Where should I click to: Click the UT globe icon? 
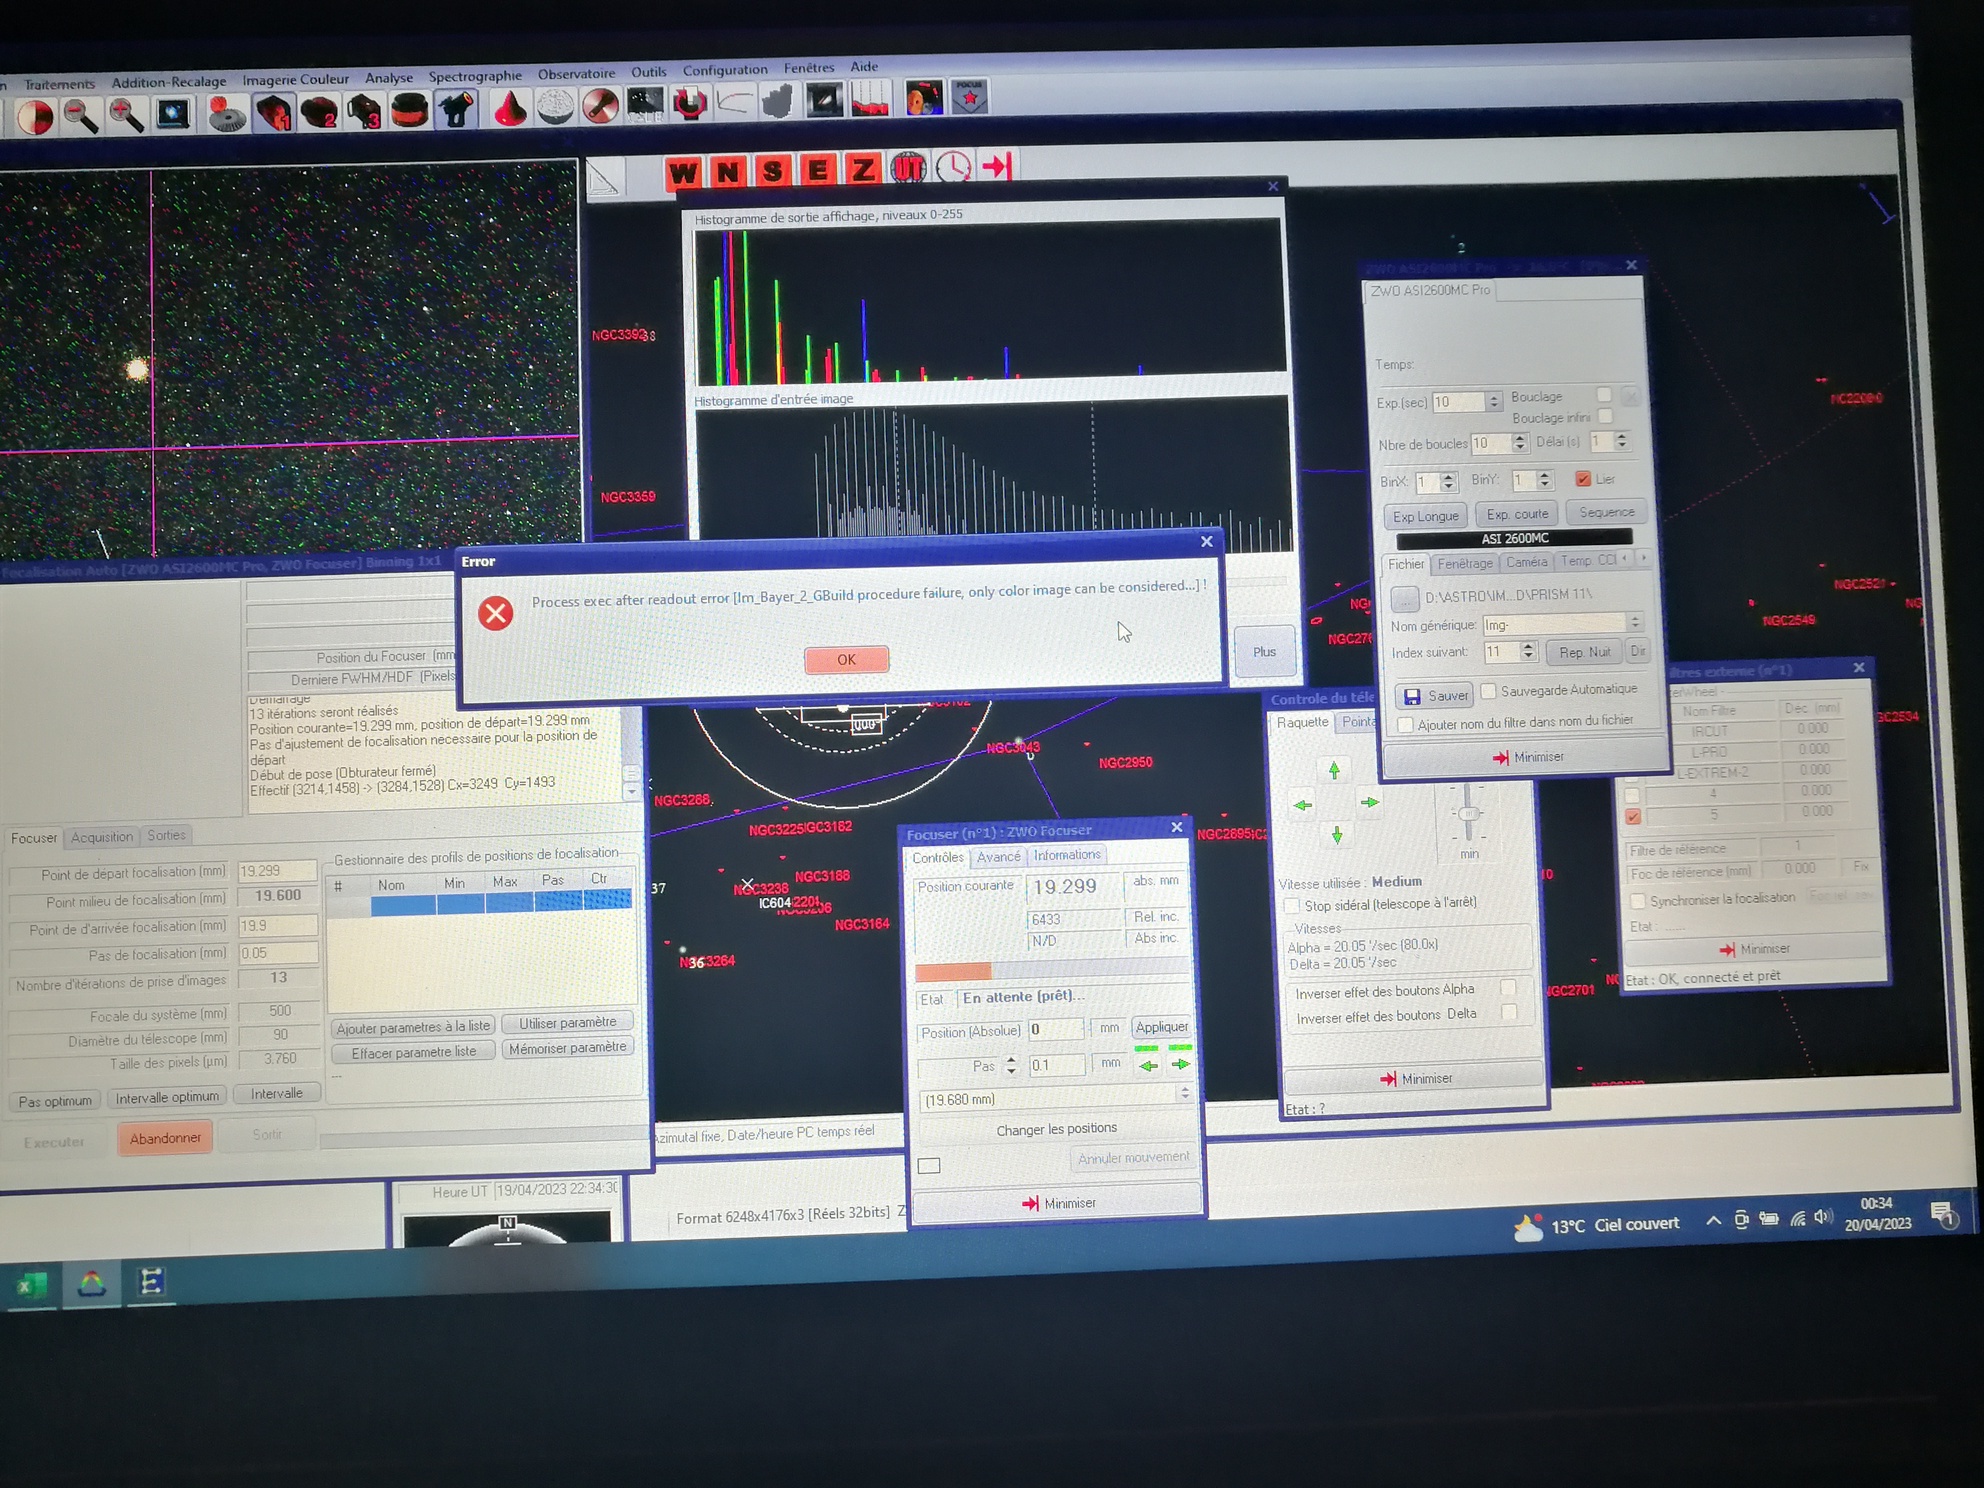point(908,168)
